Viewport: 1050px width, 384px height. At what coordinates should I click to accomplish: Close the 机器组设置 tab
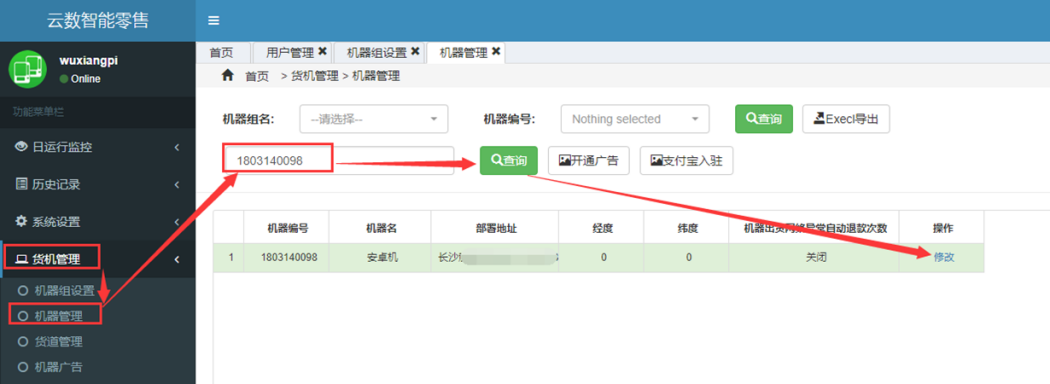tap(415, 51)
